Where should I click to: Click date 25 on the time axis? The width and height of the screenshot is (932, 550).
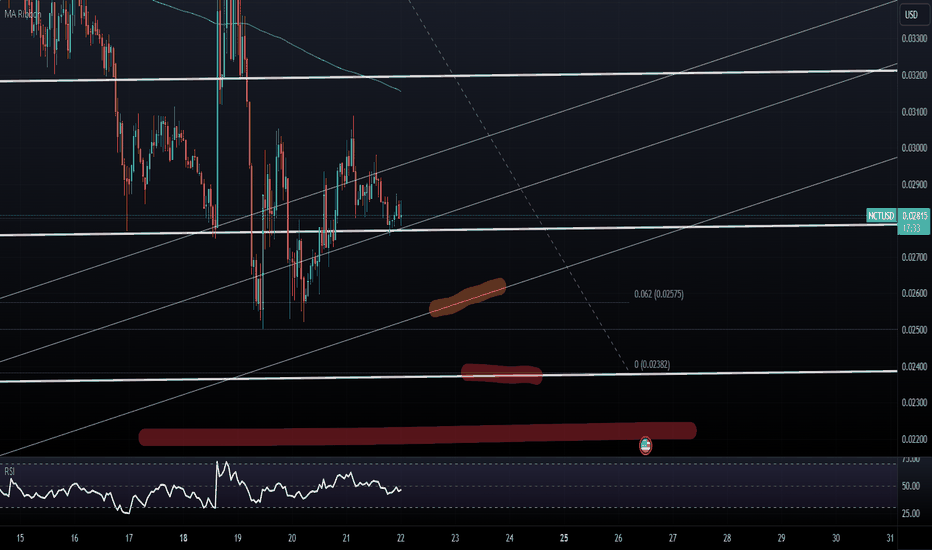564,538
